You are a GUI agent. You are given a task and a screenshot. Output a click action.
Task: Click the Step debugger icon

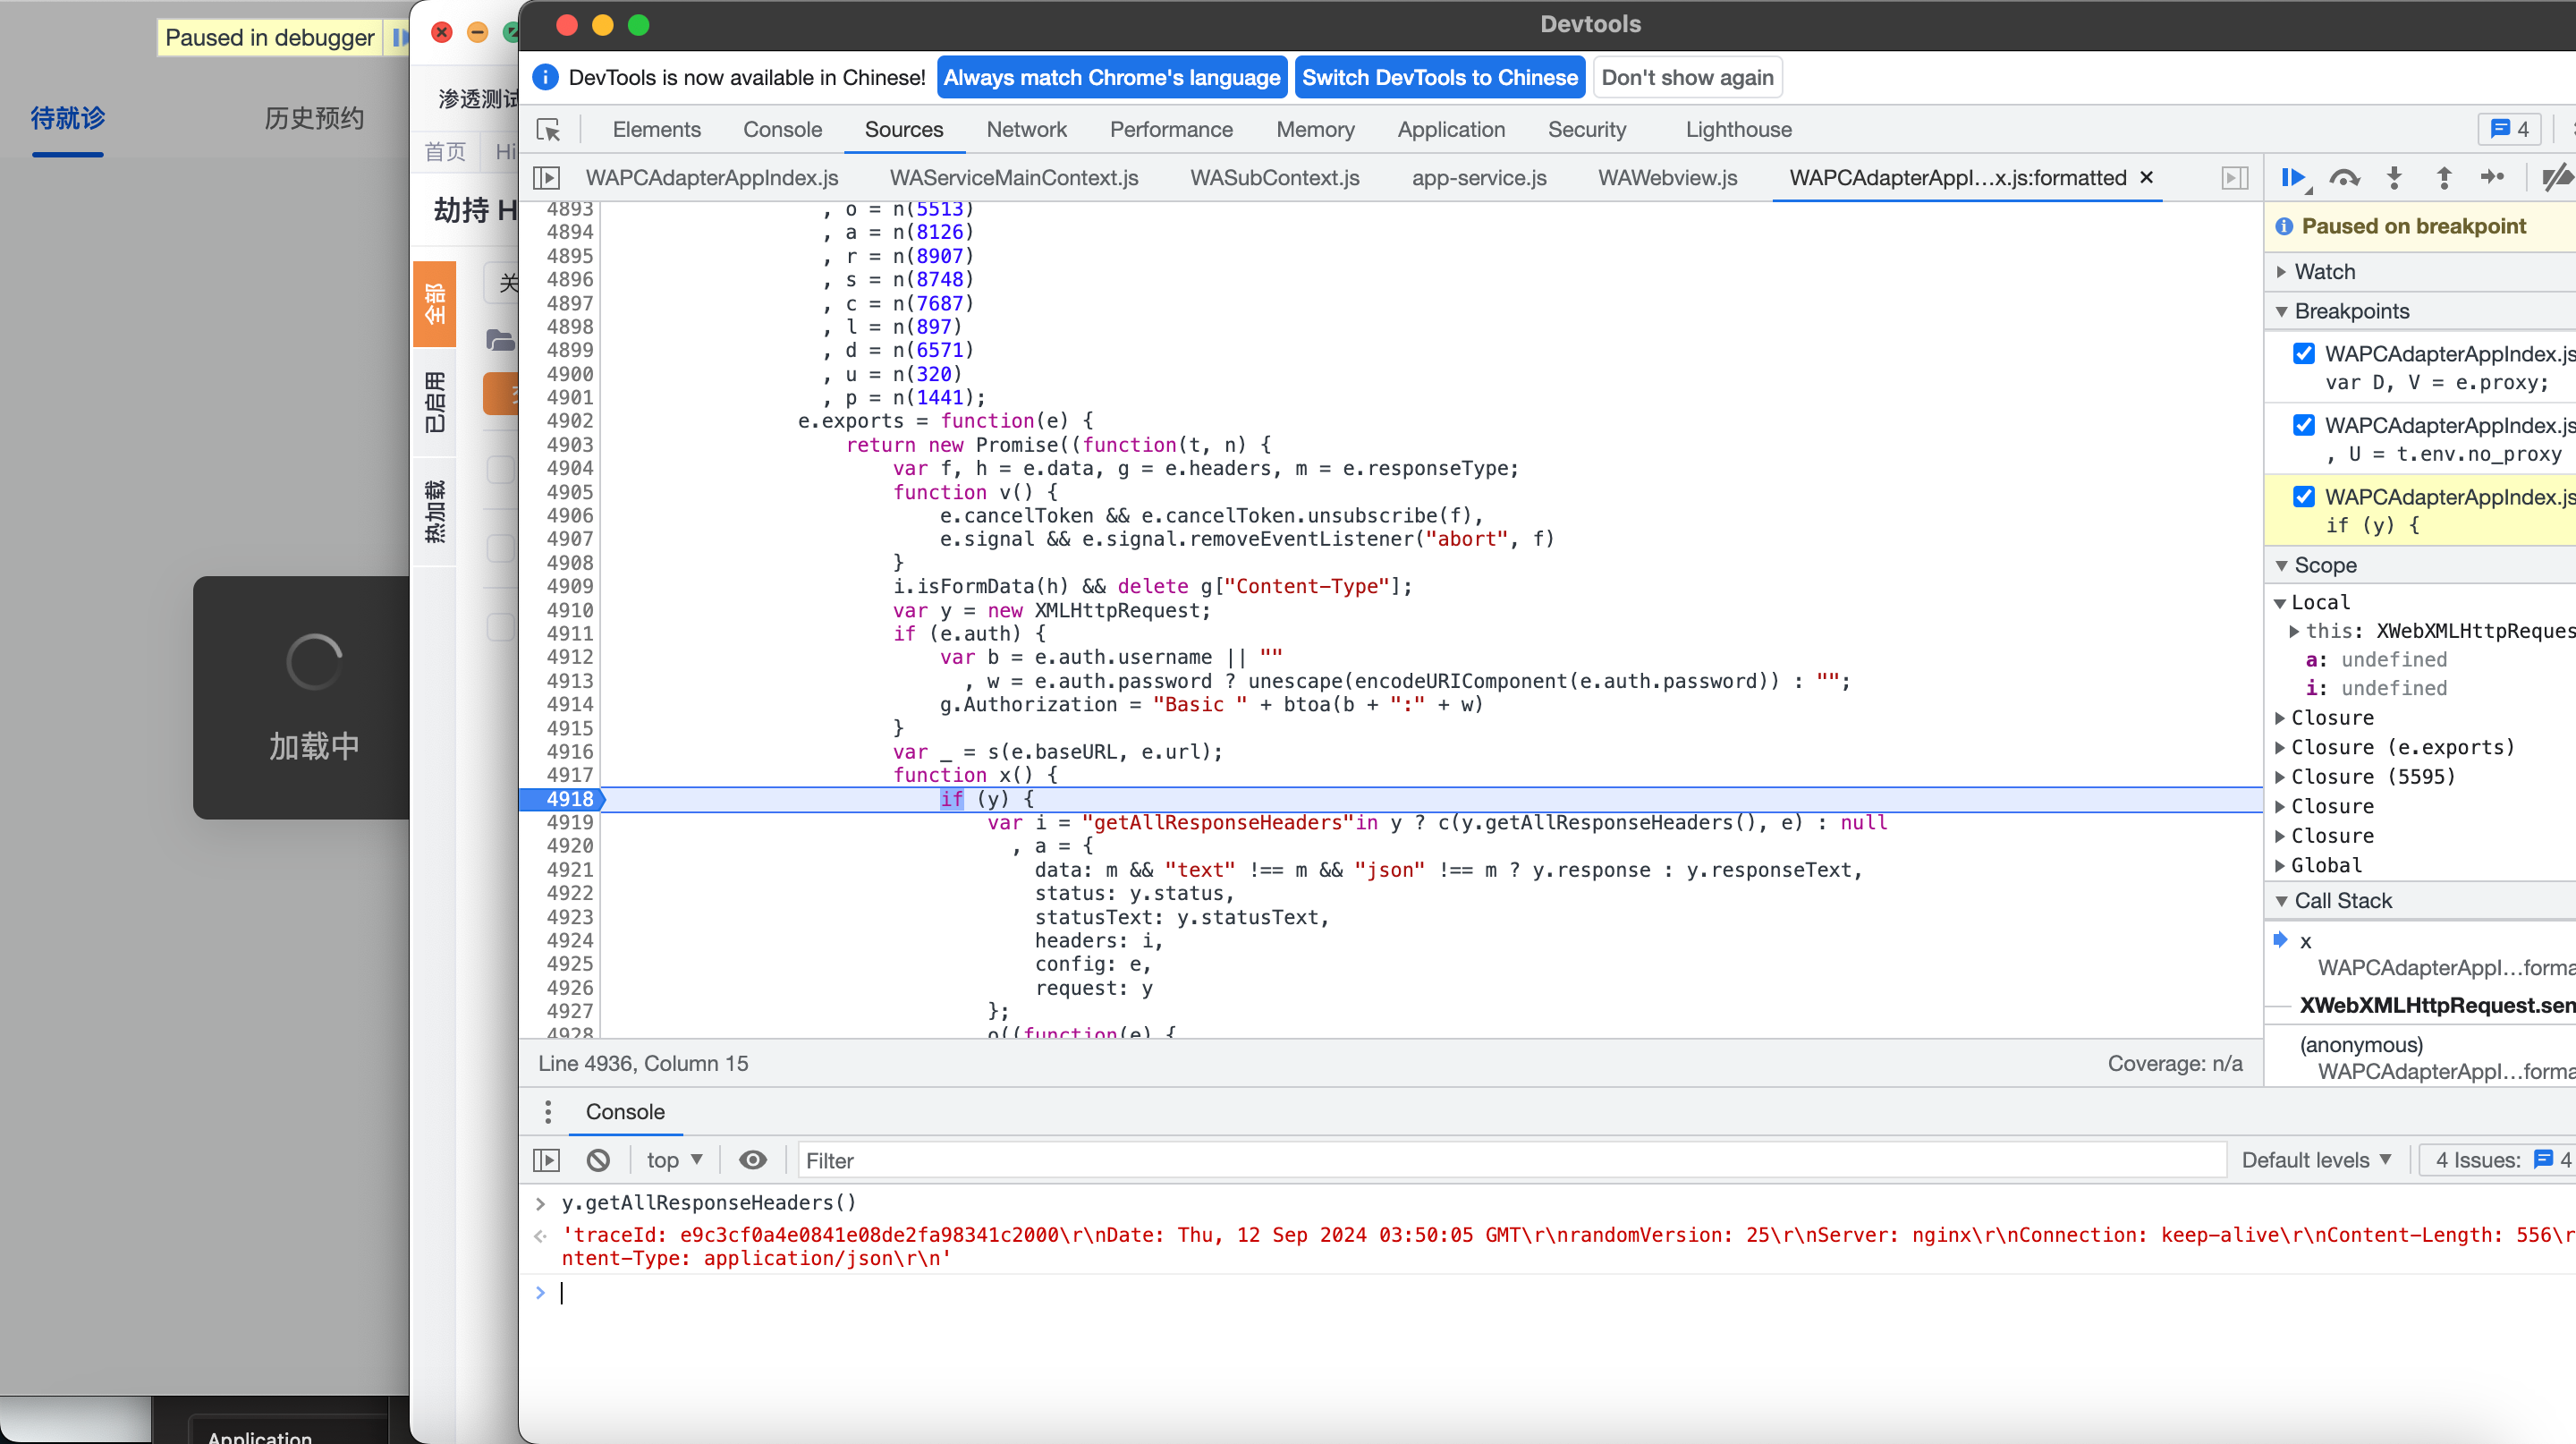click(x=2492, y=178)
